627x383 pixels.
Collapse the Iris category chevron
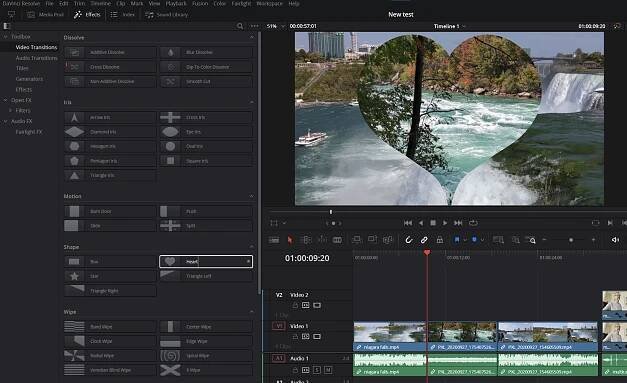[252, 102]
